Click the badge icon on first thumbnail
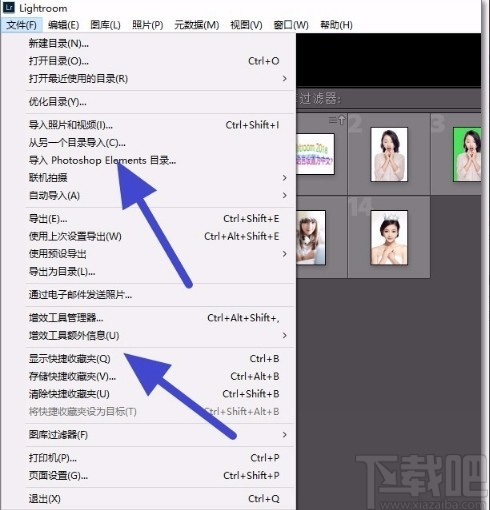 click(337, 120)
